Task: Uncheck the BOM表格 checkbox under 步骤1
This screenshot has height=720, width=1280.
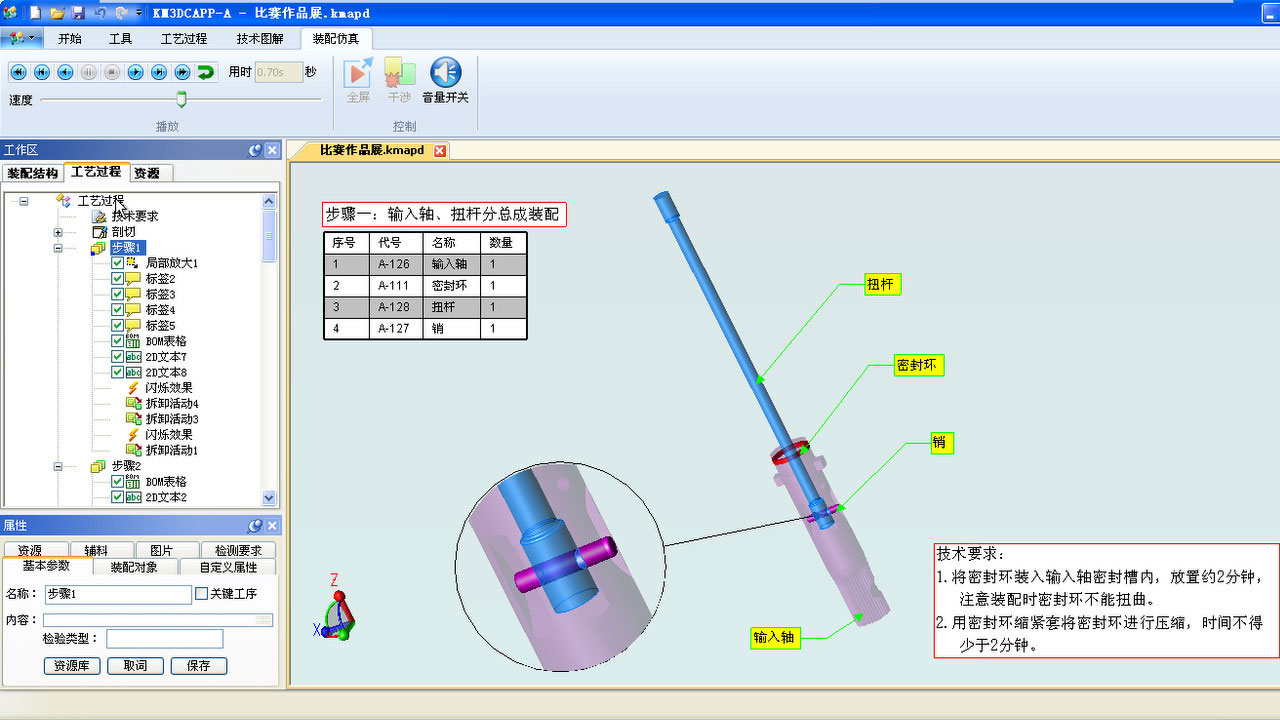Action: 118,341
